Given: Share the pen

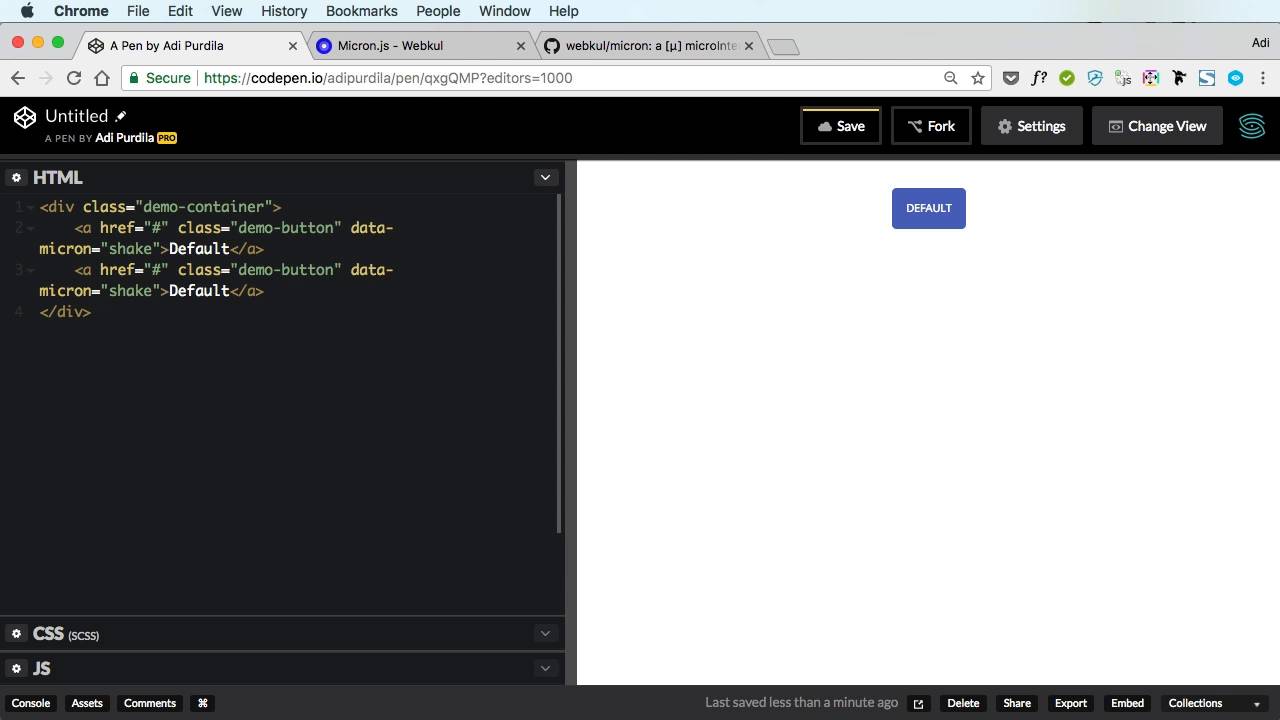Looking at the screenshot, I should coord(1017,703).
